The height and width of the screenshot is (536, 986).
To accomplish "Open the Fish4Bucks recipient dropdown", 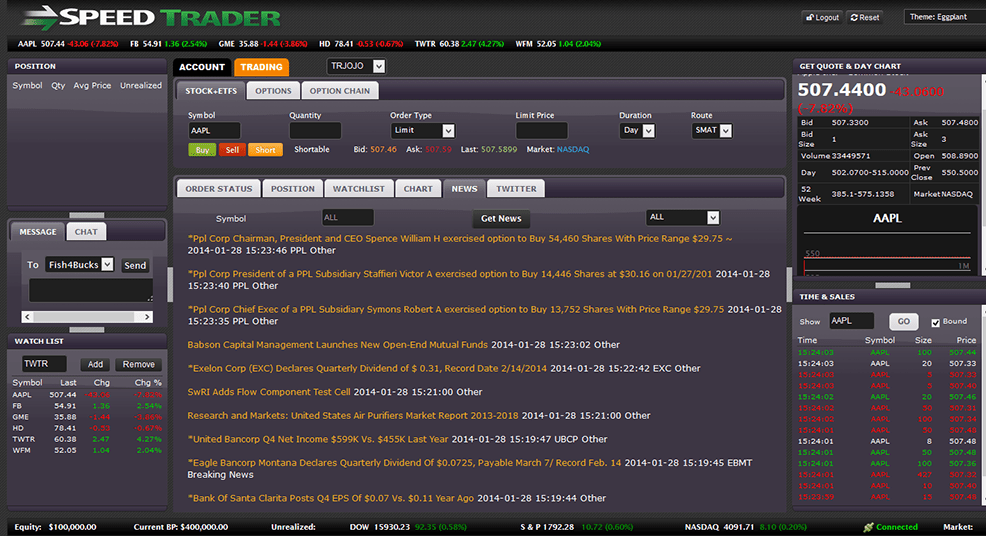I will click(x=79, y=265).
